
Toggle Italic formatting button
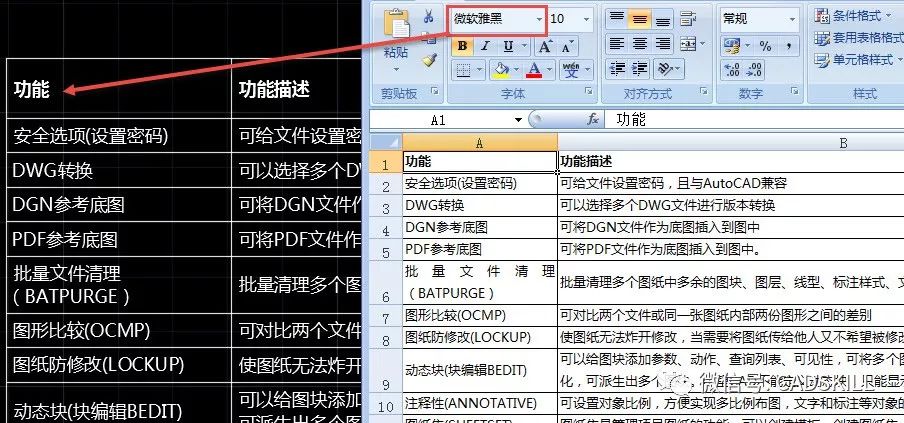click(x=485, y=47)
